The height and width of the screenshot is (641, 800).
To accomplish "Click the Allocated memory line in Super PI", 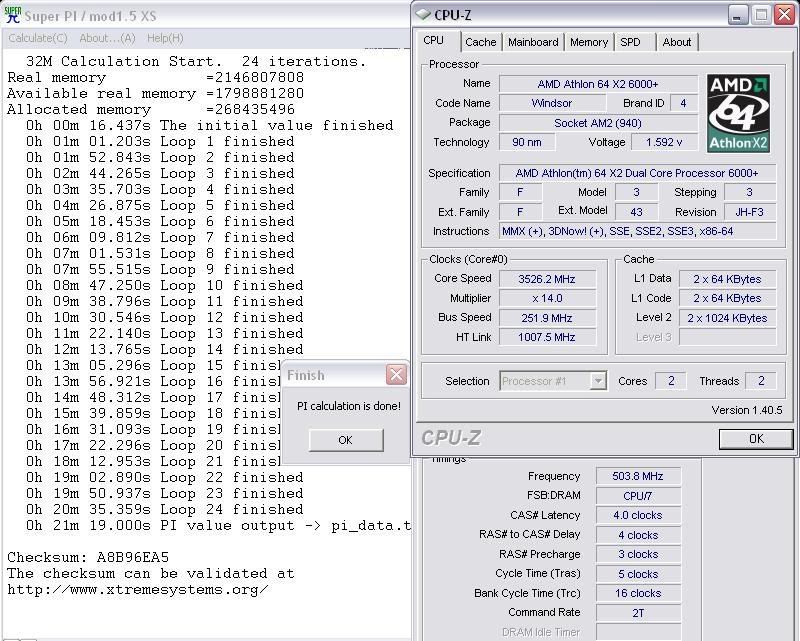I will (x=151, y=109).
